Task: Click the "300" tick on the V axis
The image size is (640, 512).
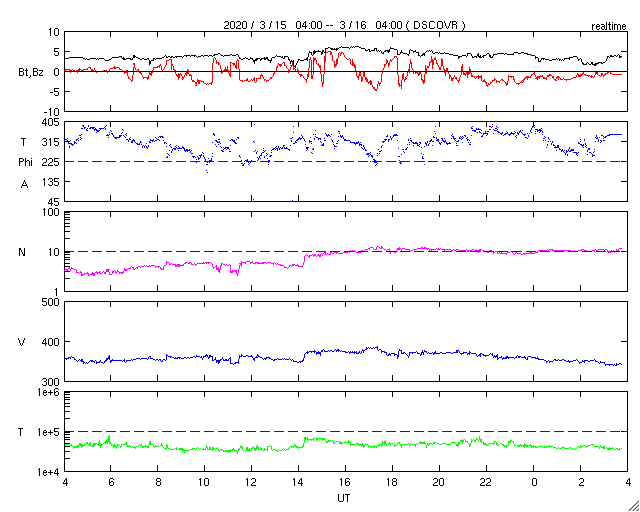Action: 52,382
